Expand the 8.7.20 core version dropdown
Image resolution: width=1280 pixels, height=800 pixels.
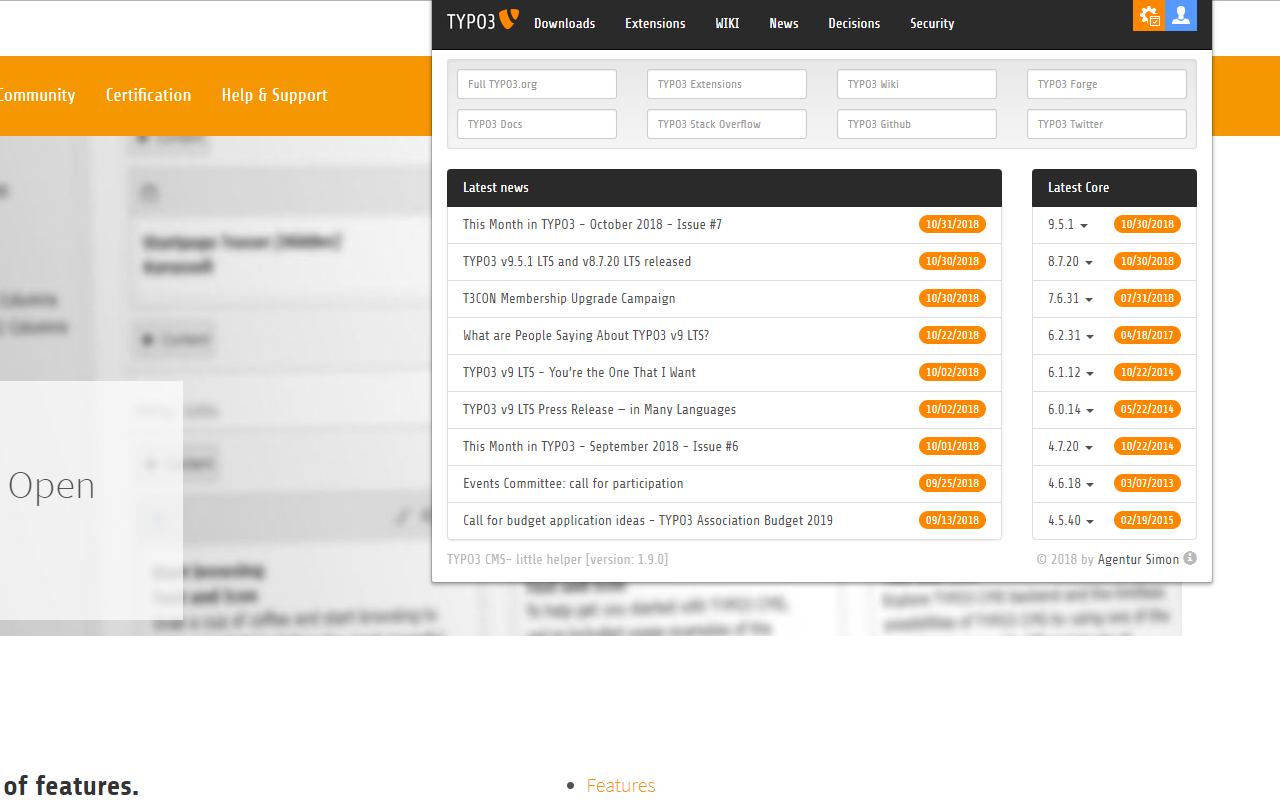tap(1070, 261)
